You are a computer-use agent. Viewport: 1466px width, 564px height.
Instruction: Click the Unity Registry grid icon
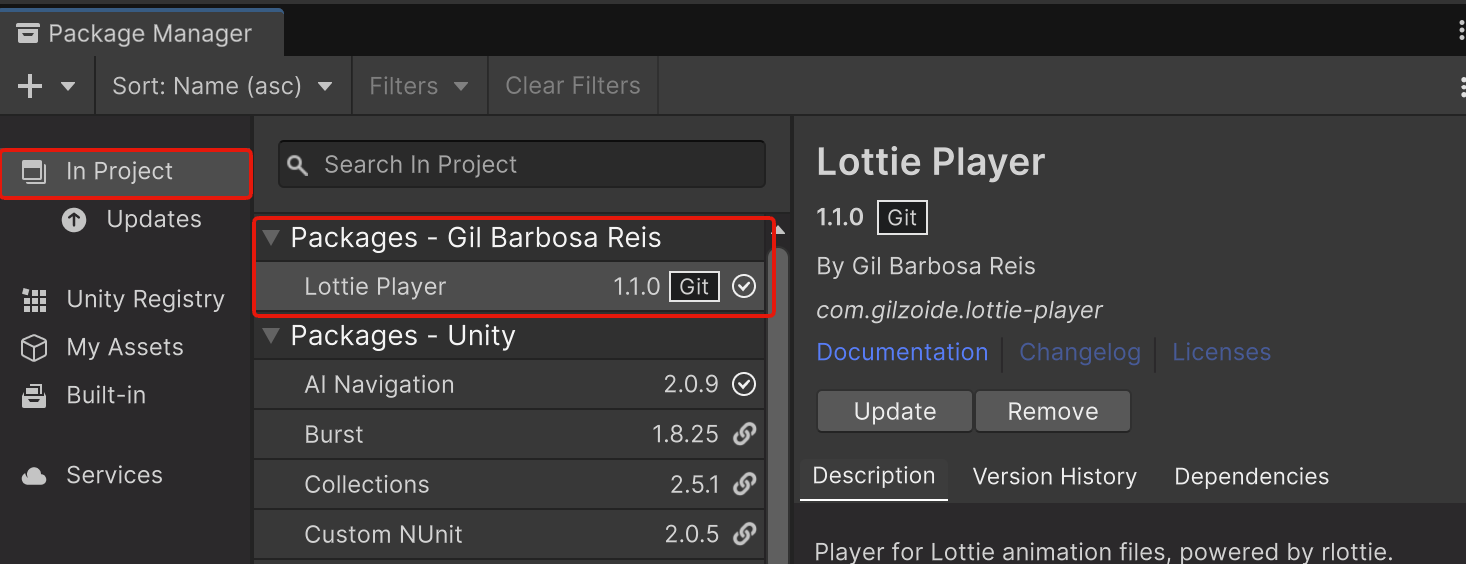tap(35, 300)
